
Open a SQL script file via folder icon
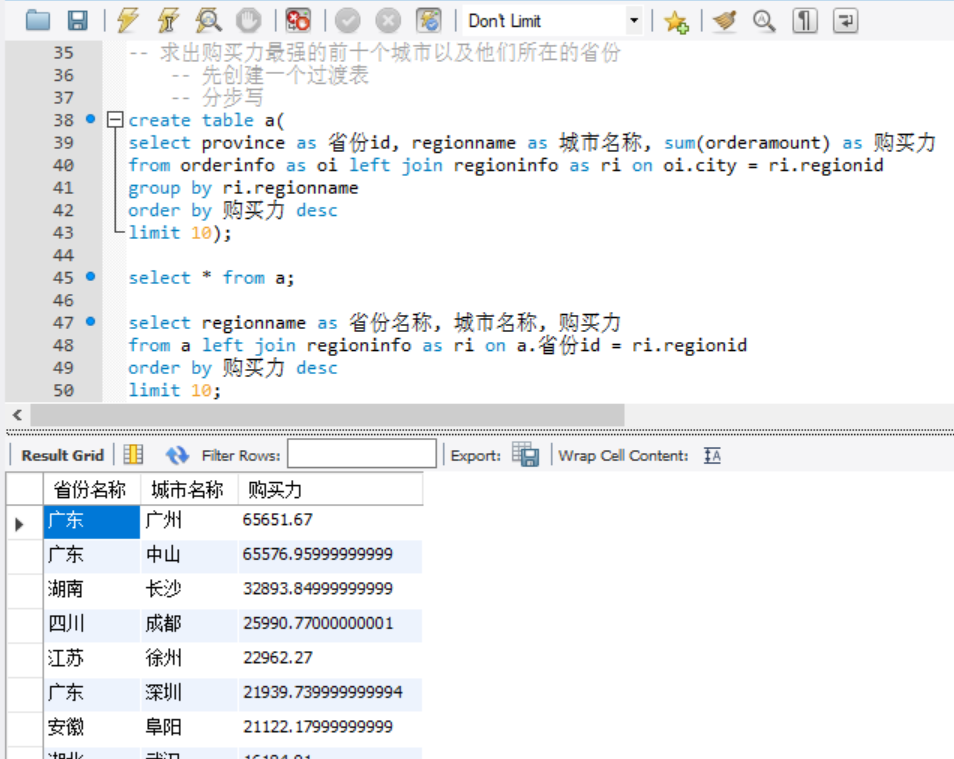(x=38, y=21)
